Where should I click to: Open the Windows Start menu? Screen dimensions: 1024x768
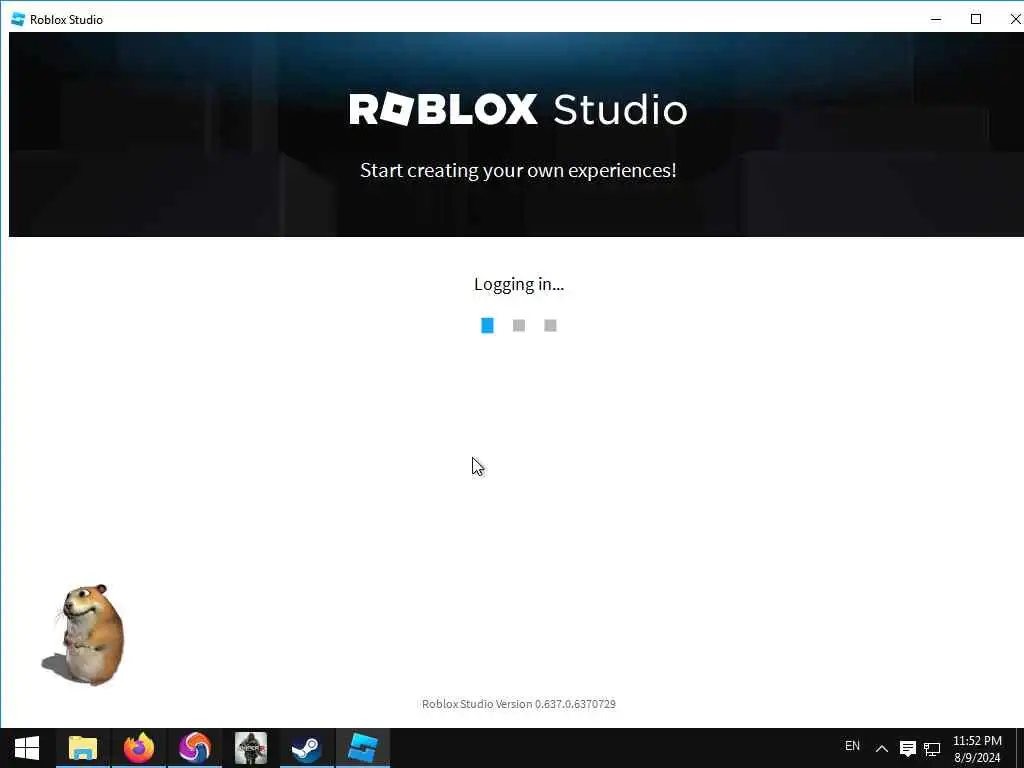pyautogui.click(x=27, y=748)
